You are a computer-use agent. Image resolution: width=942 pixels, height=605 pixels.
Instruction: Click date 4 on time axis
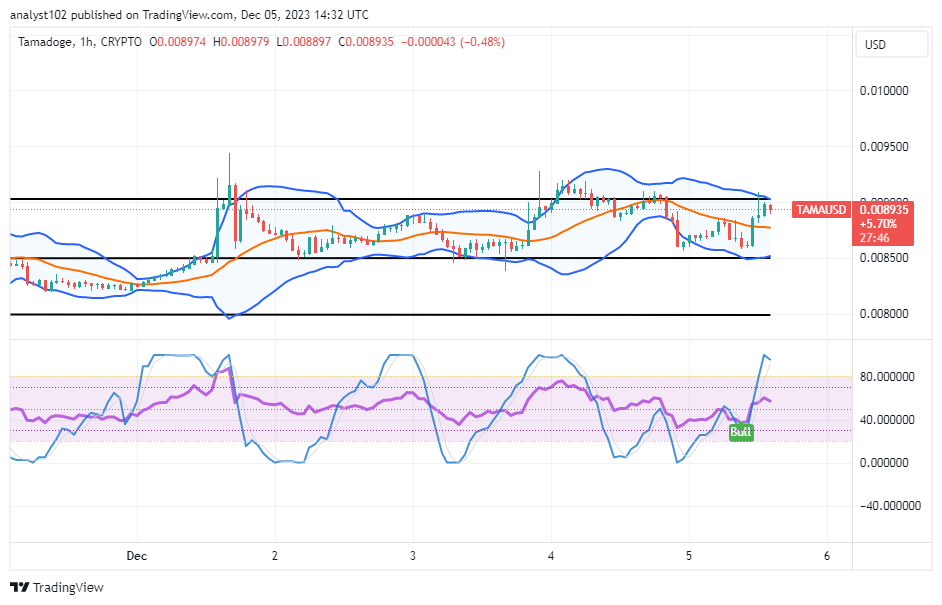tap(551, 556)
